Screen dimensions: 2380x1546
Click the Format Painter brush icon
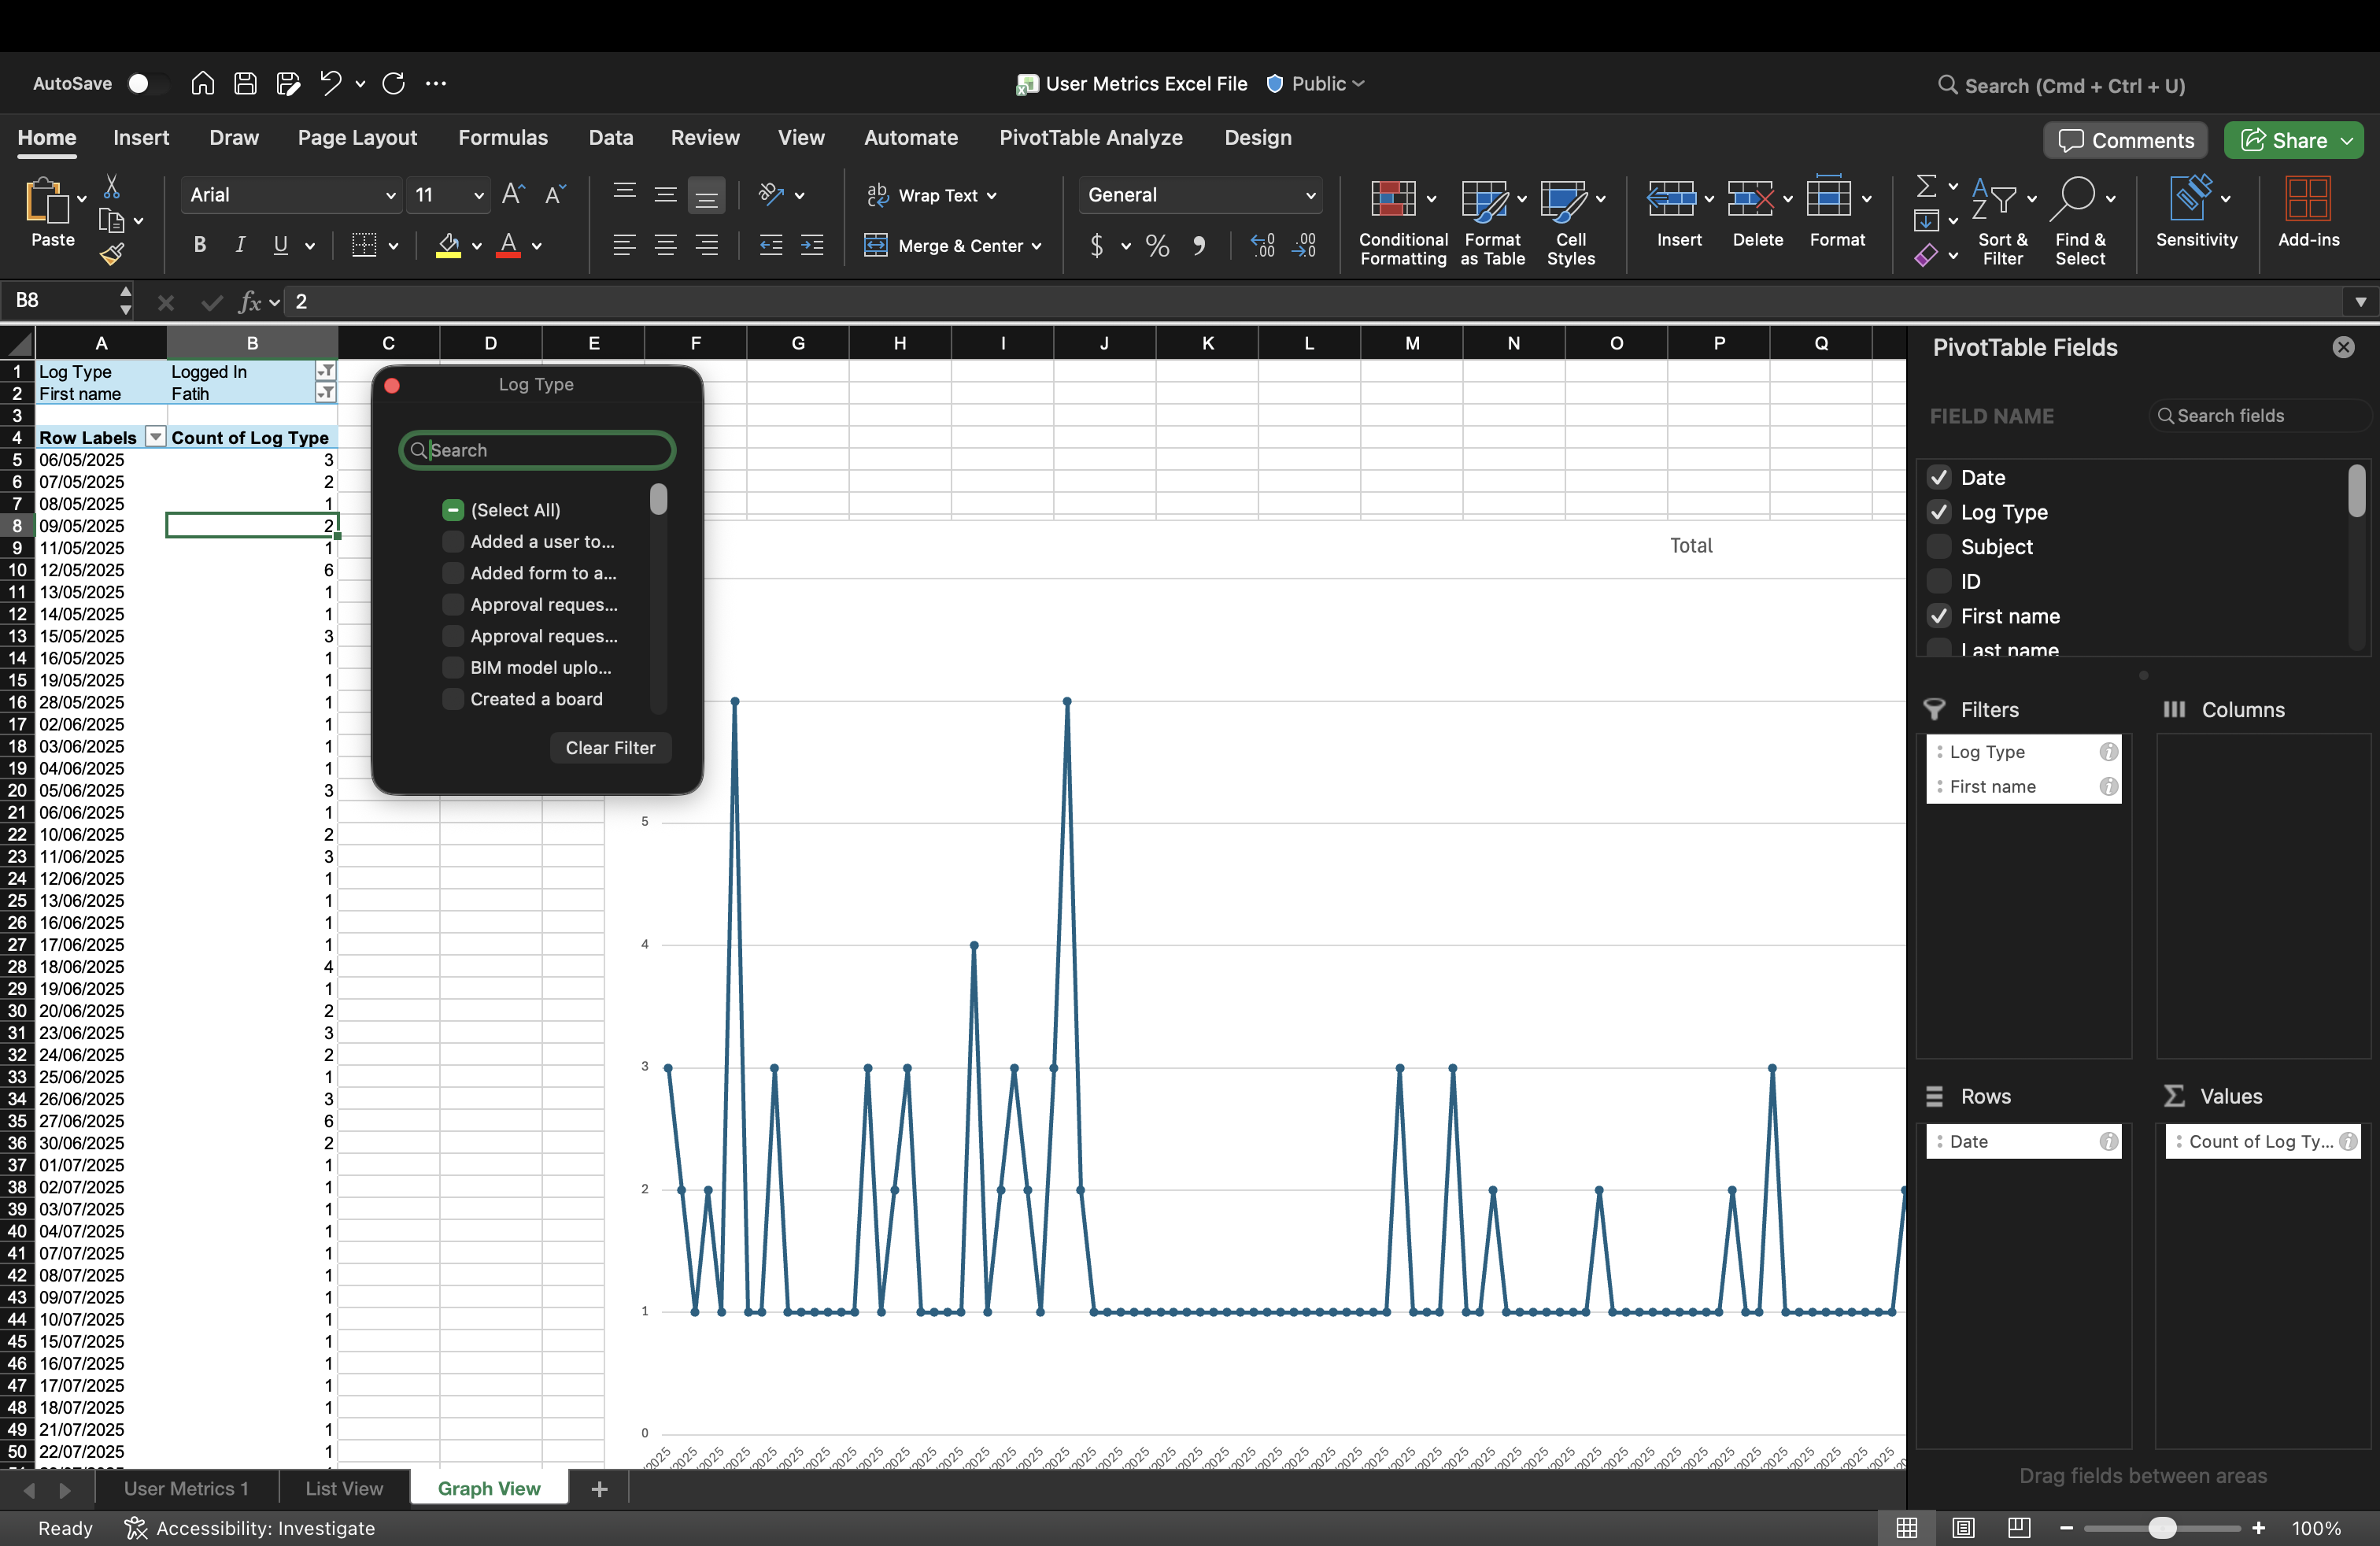click(112, 255)
